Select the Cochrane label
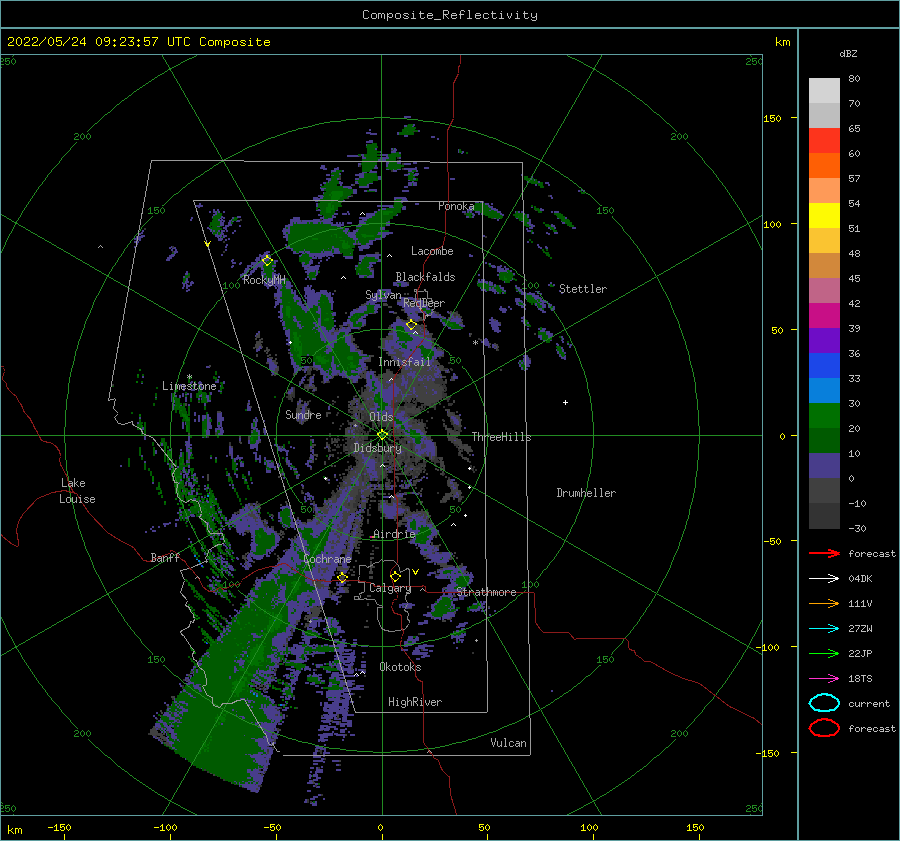This screenshot has width=900, height=841. 327,559
